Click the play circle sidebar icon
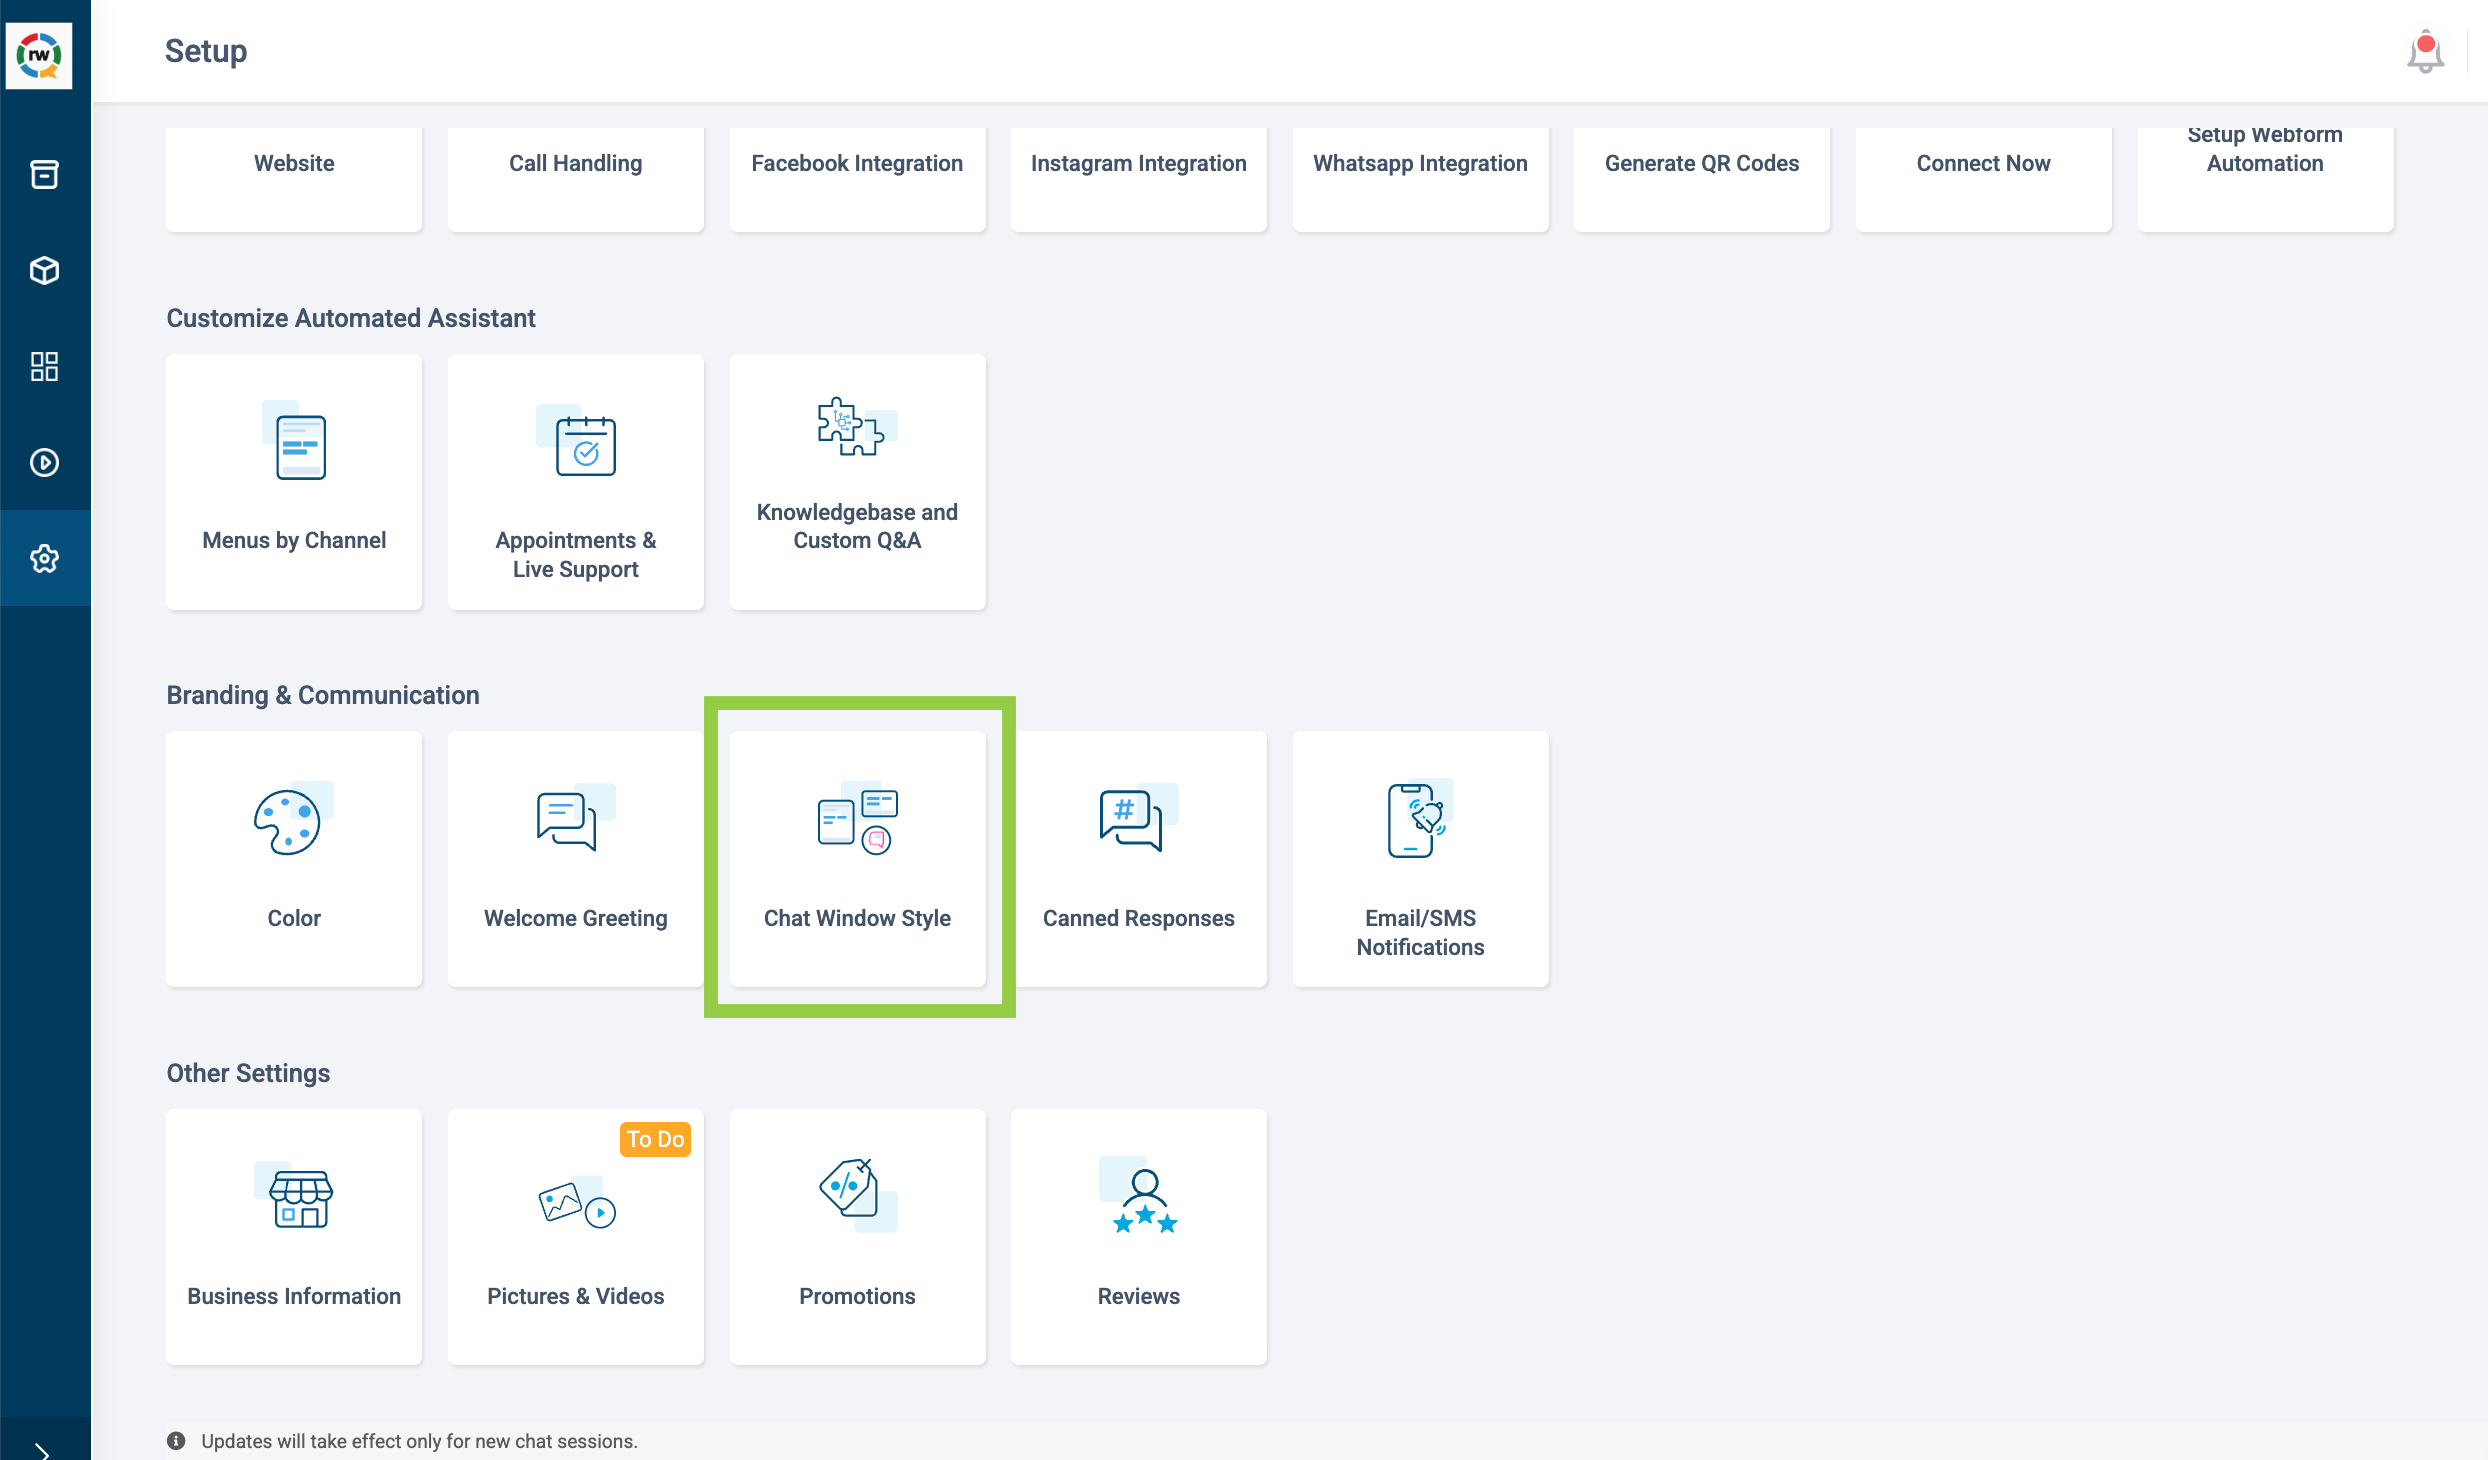The image size is (2488, 1460). (x=44, y=462)
